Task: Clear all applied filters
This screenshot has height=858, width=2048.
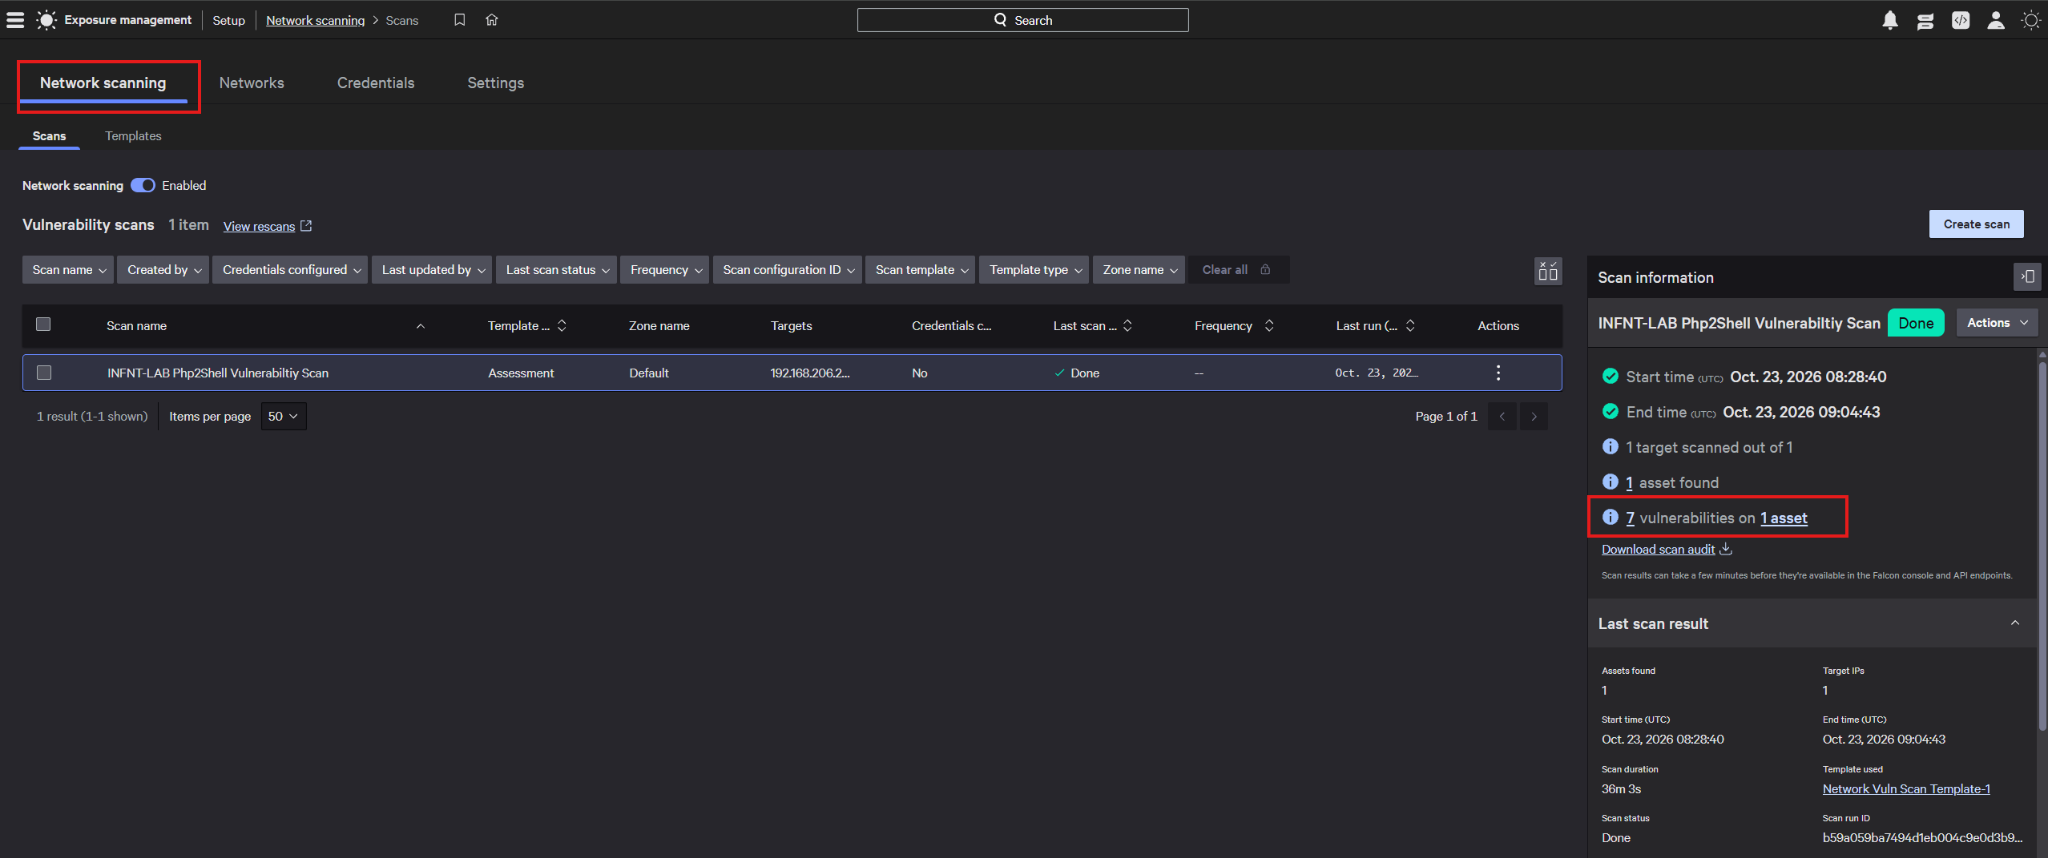Action: pos(1237,270)
